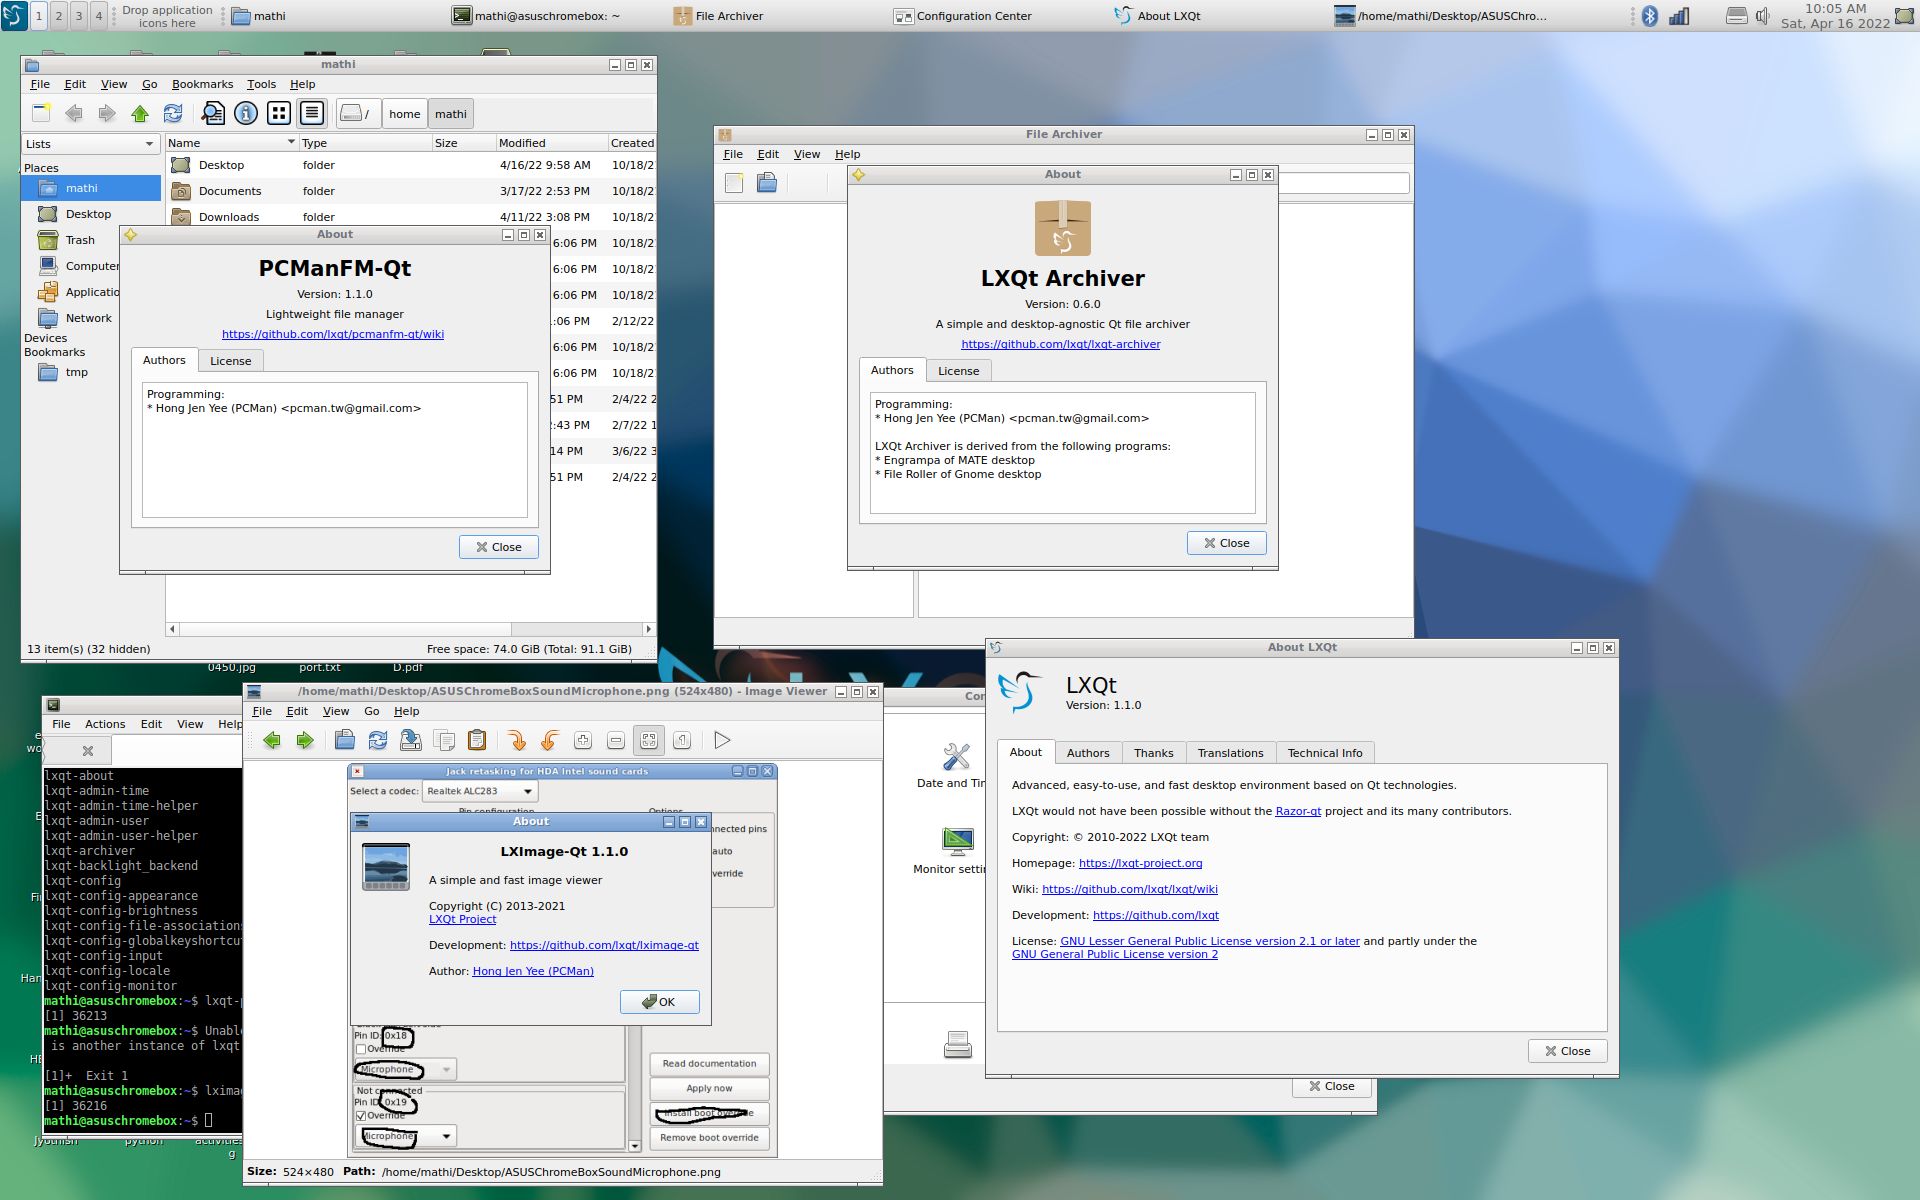Screen dimensions: 1920x1200
Task: Zoom in on image in Image Viewer
Action: [x=583, y=740]
